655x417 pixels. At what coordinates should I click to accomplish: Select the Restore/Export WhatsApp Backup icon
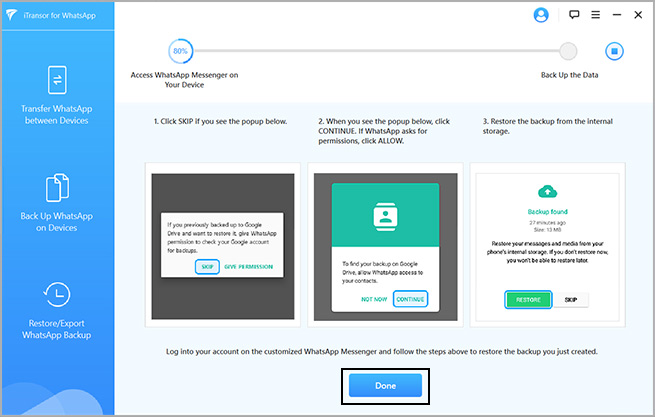tap(57, 295)
